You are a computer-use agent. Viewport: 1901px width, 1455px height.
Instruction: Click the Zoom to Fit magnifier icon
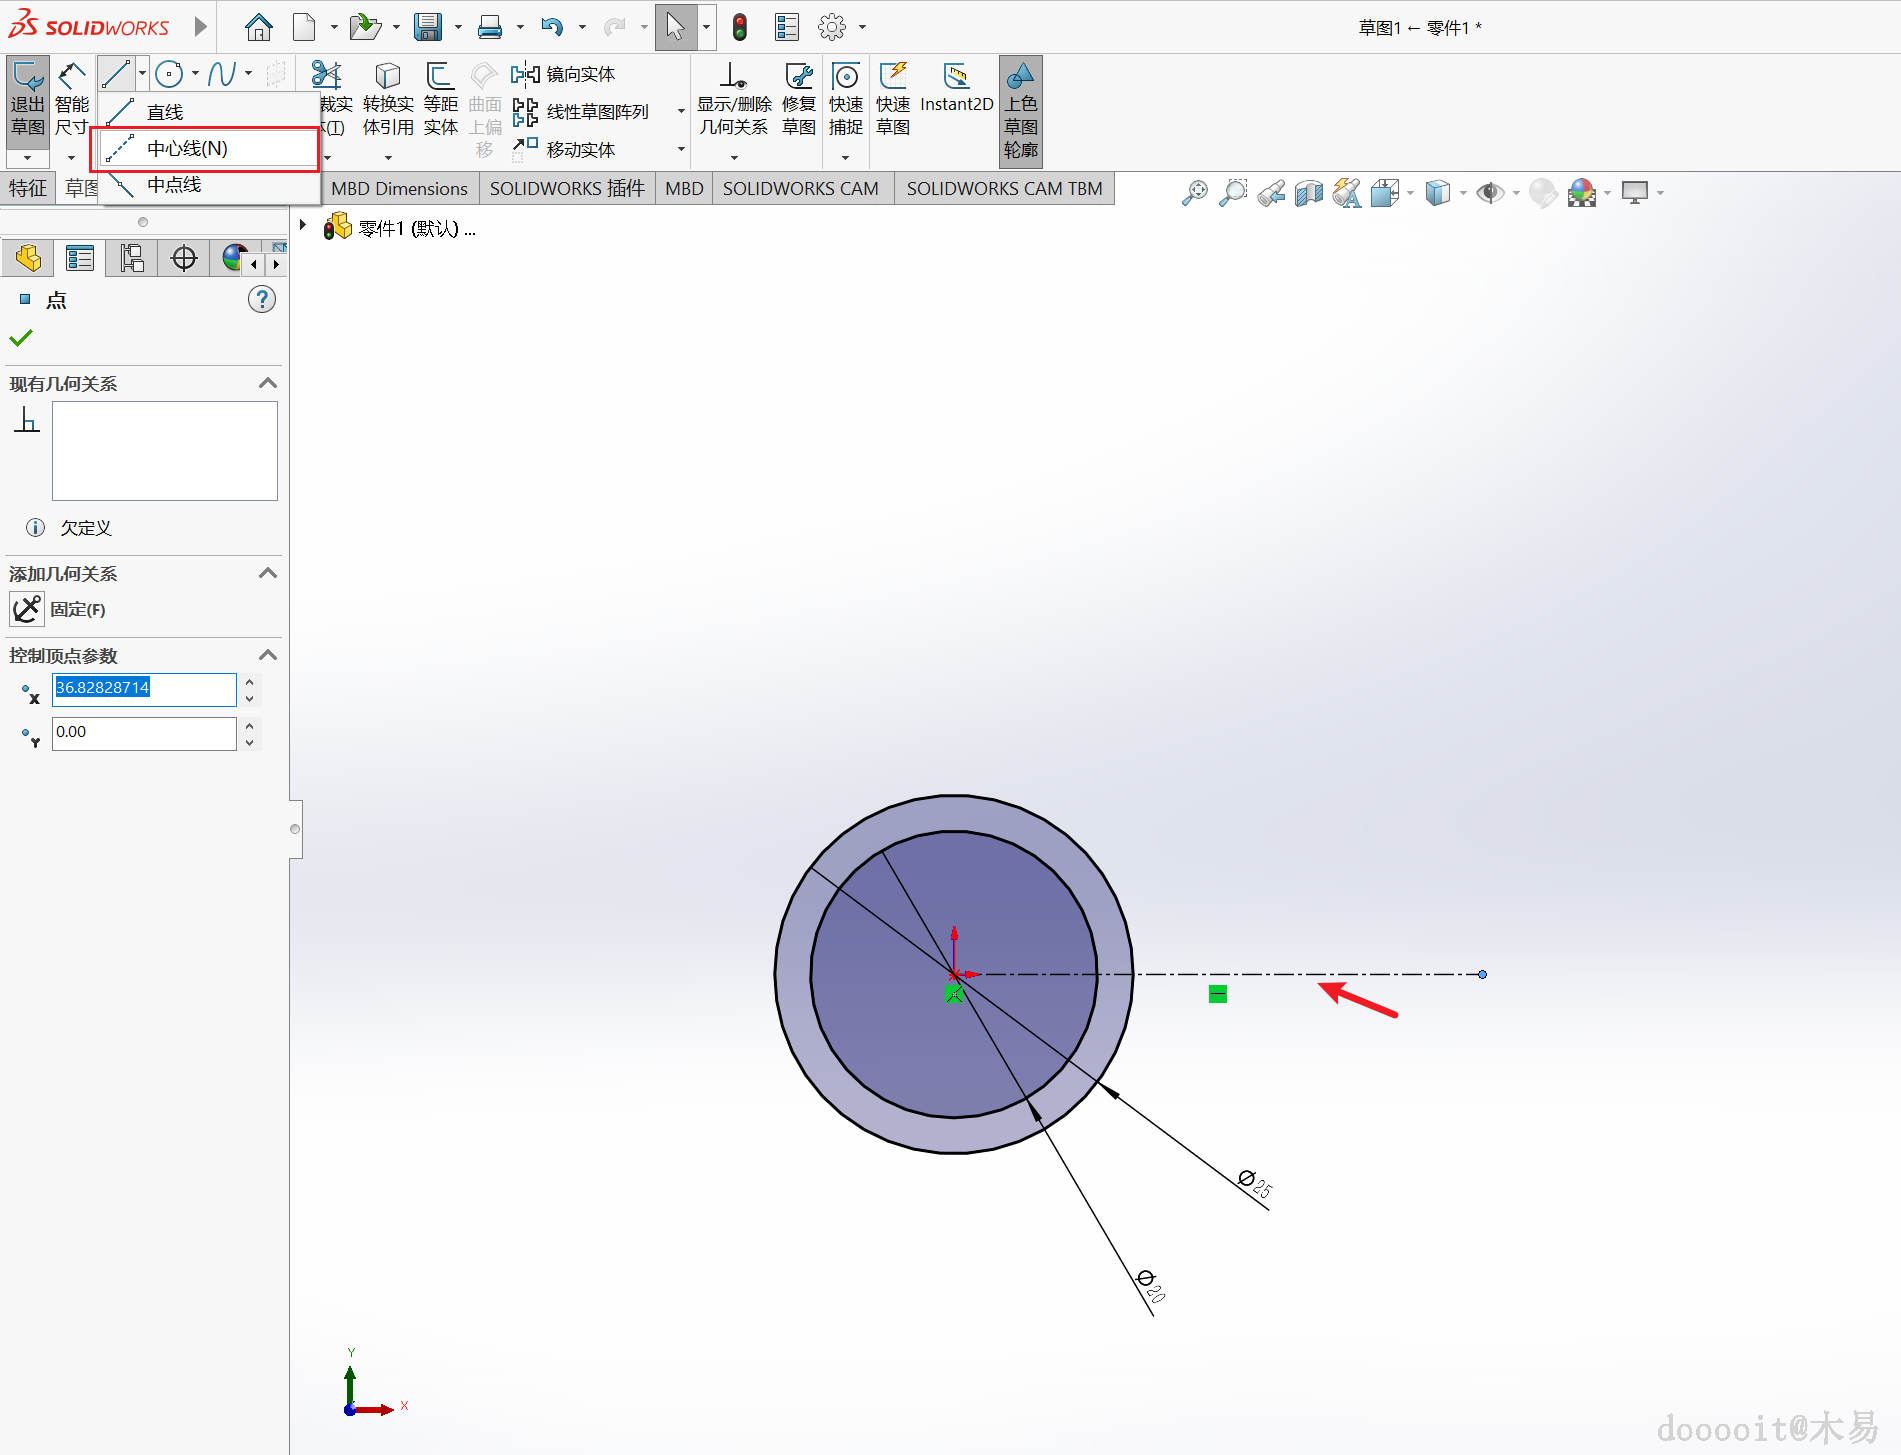point(1194,192)
